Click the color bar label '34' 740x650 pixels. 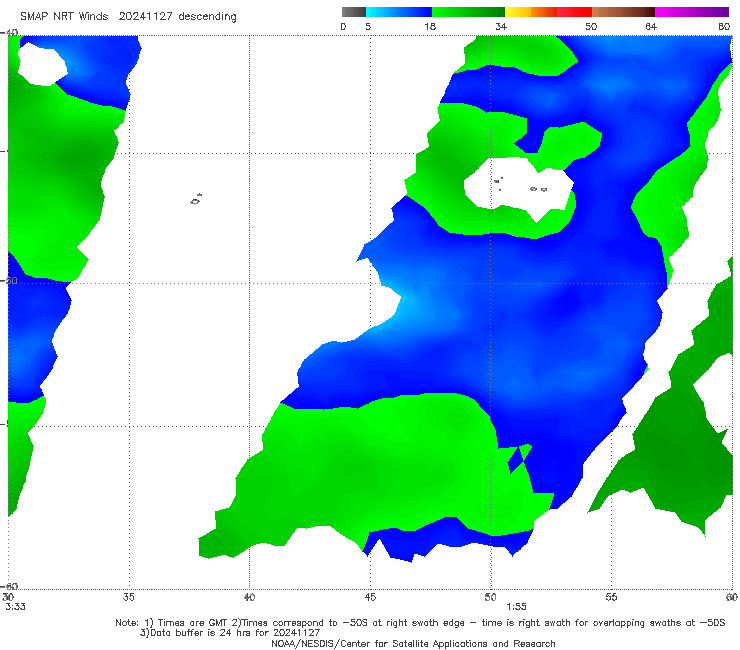pyautogui.click(x=501, y=26)
